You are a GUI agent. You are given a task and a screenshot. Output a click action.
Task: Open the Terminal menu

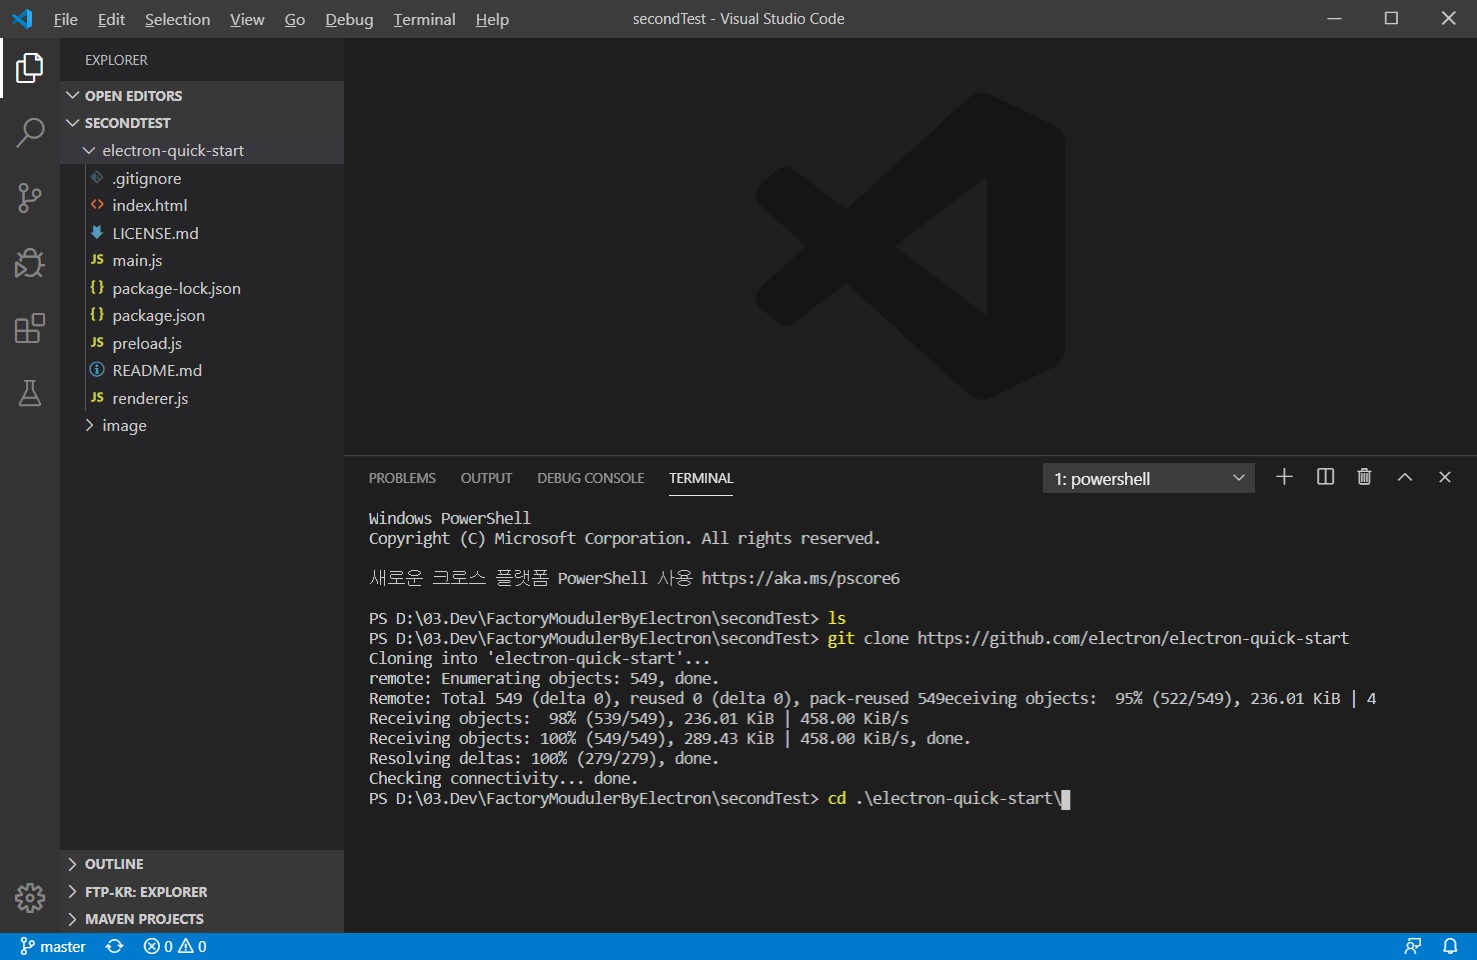click(x=424, y=19)
